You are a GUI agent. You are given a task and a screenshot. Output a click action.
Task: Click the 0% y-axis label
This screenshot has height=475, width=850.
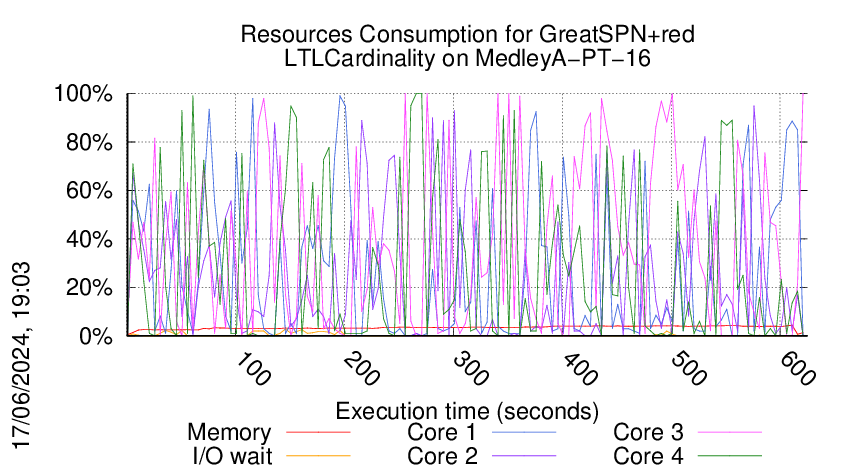coord(95,336)
